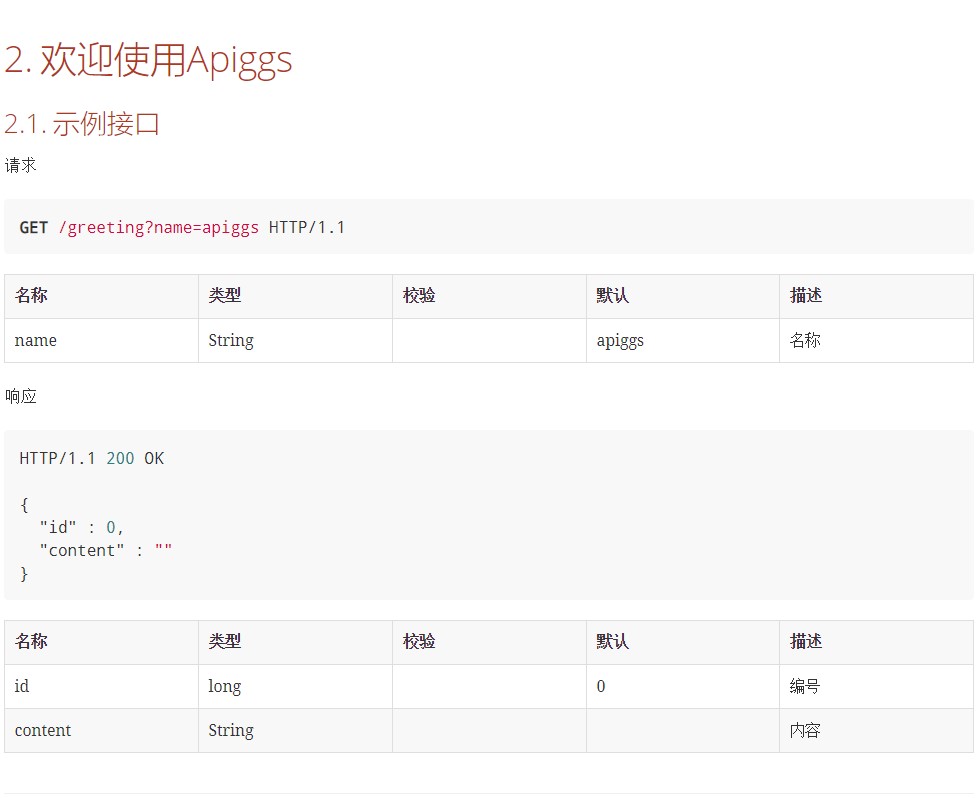
Task: Select the "content" cell in the response table
Action: pos(43,730)
